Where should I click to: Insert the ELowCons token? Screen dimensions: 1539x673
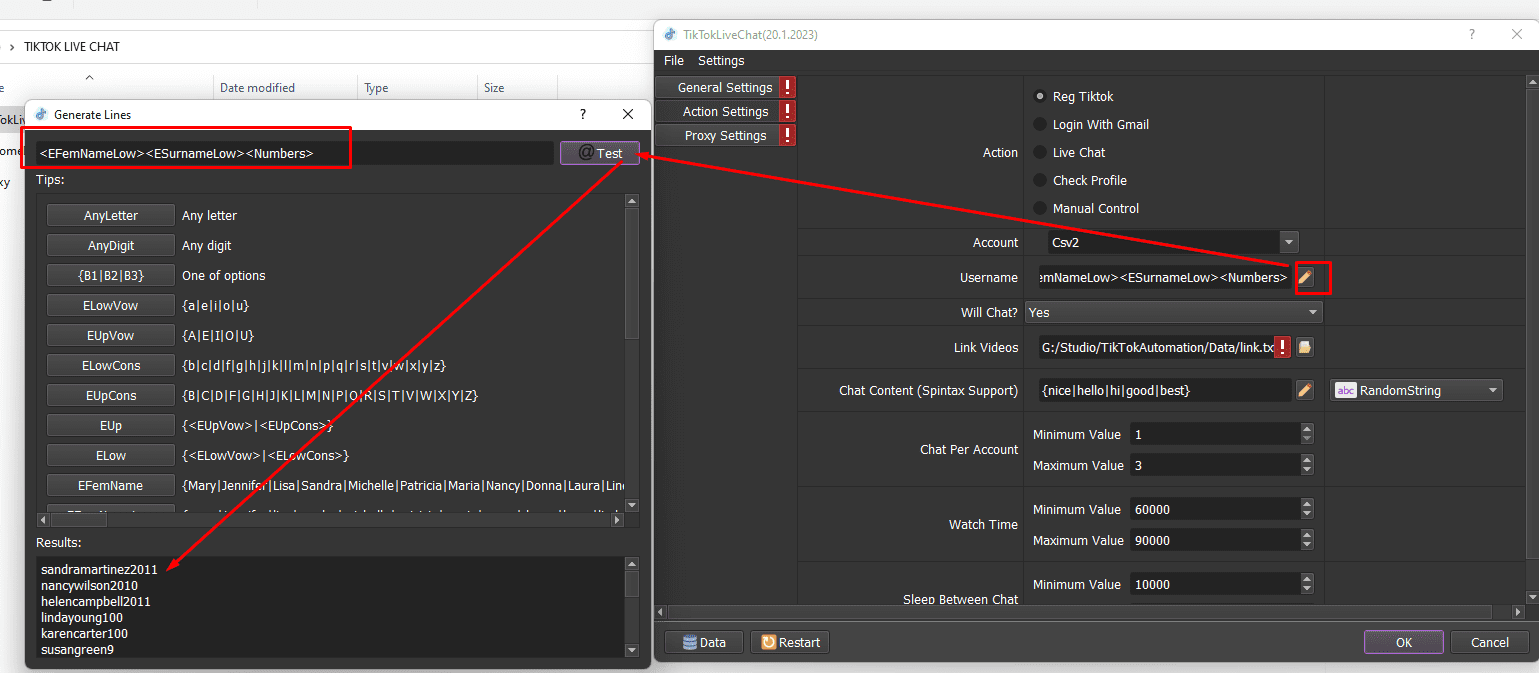pos(111,366)
